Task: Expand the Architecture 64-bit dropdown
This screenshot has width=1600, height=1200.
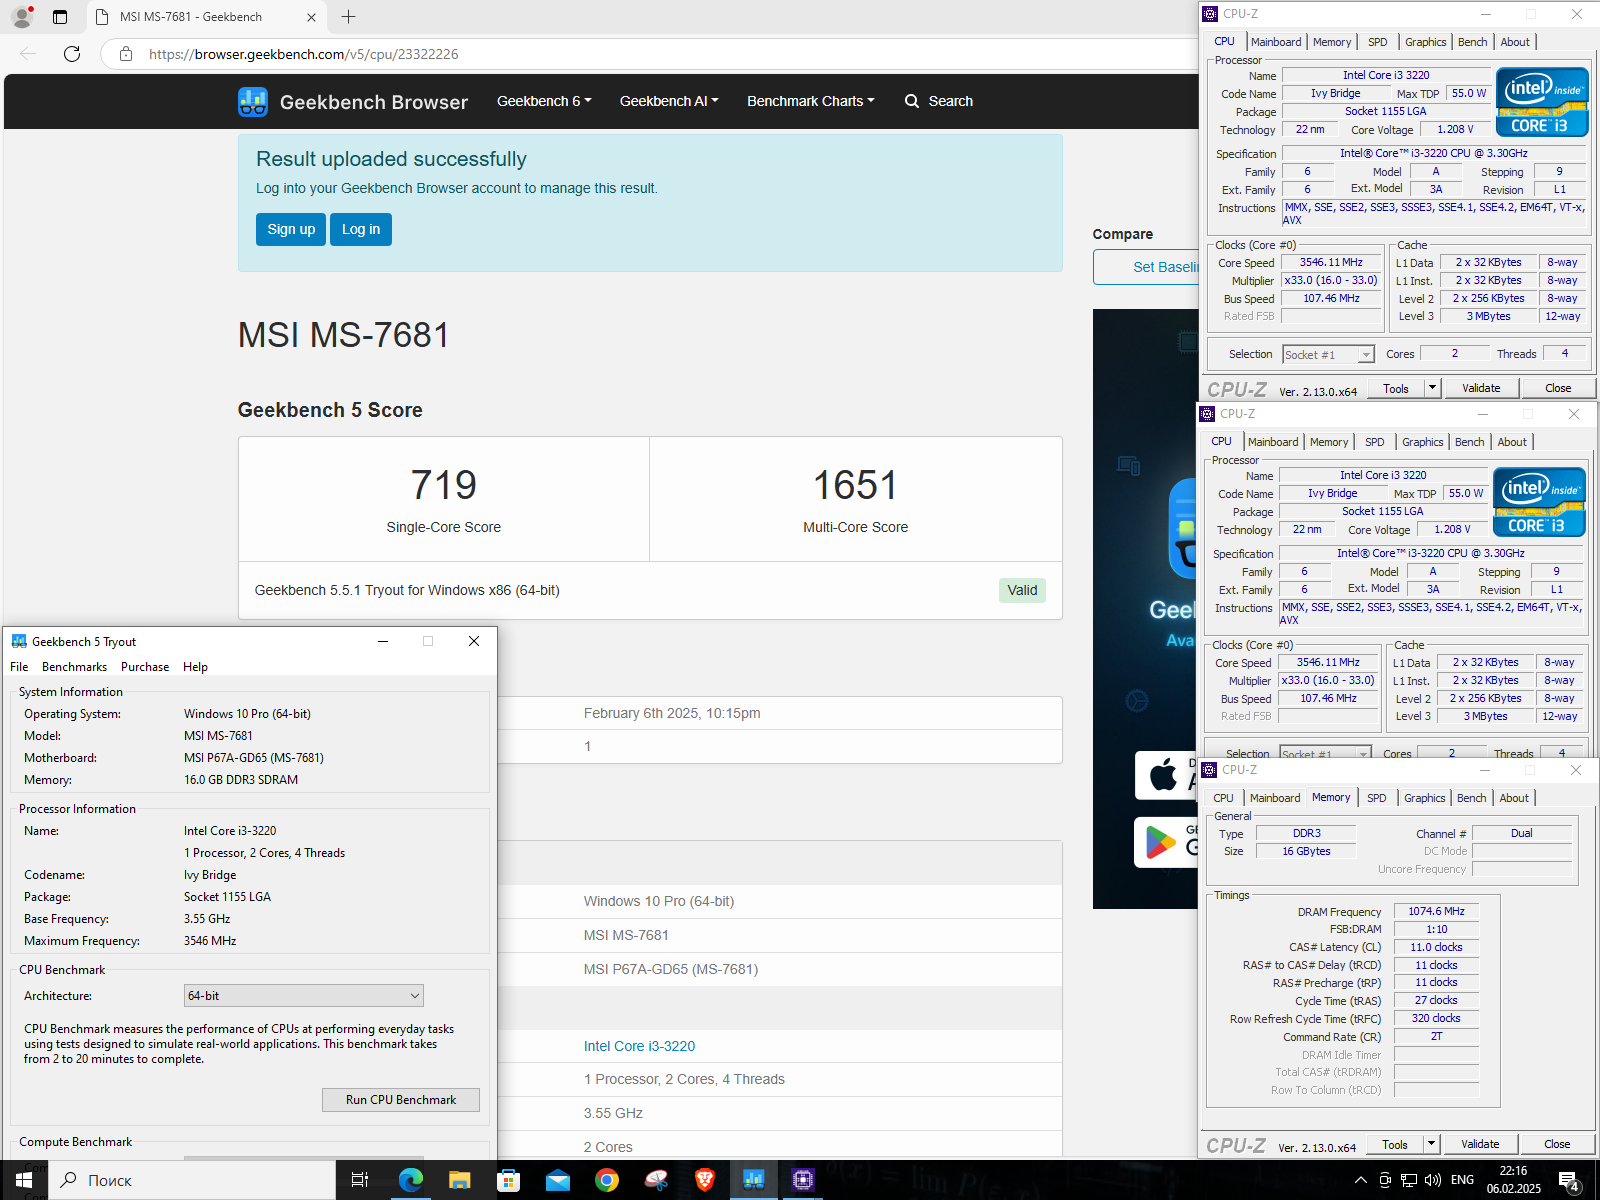Action: pyautogui.click(x=304, y=996)
